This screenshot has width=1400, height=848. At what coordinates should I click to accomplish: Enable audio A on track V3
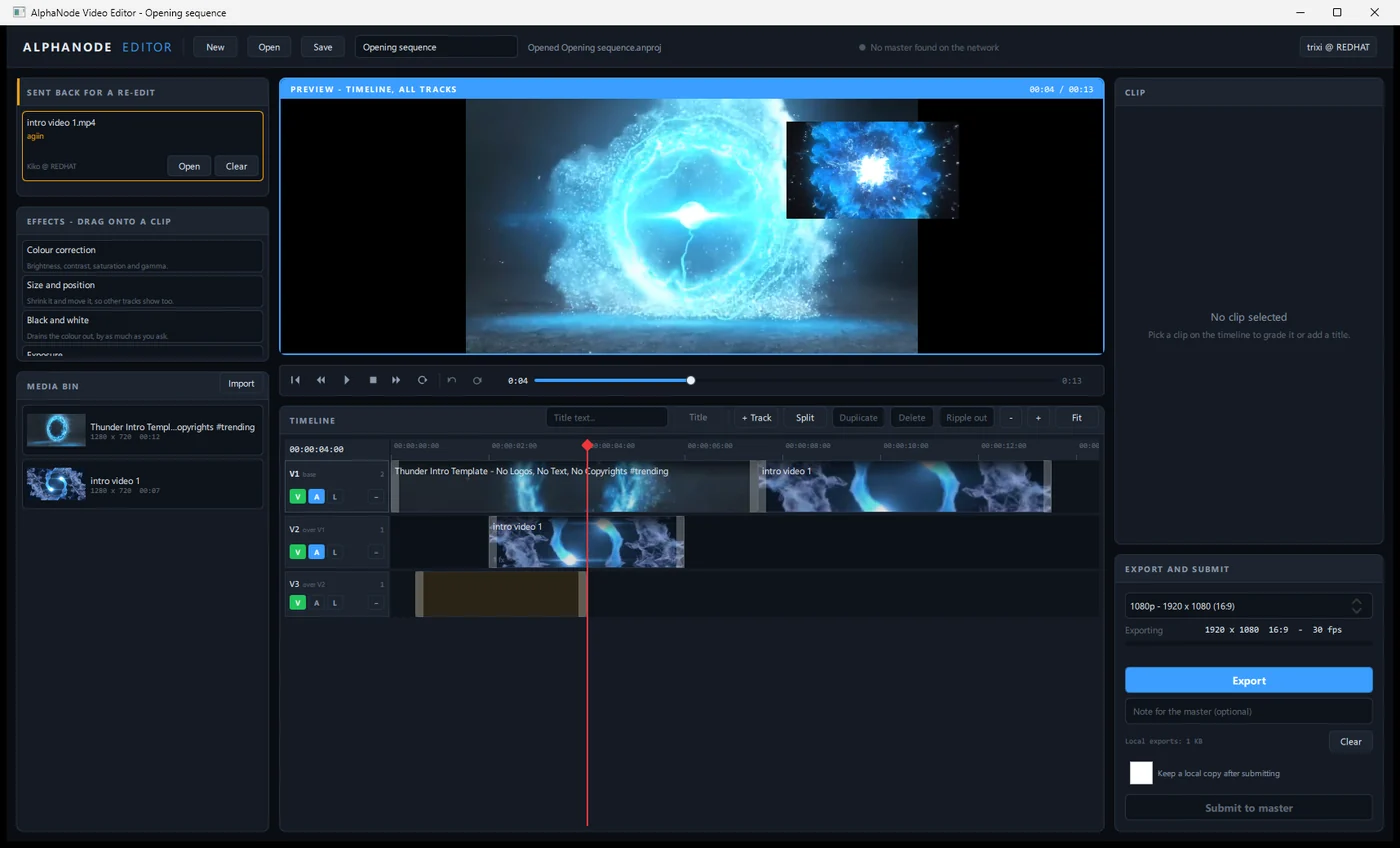316,603
